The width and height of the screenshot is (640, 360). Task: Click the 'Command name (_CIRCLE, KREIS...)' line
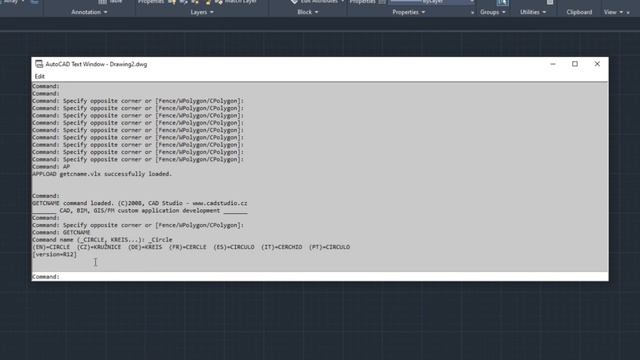(102, 240)
